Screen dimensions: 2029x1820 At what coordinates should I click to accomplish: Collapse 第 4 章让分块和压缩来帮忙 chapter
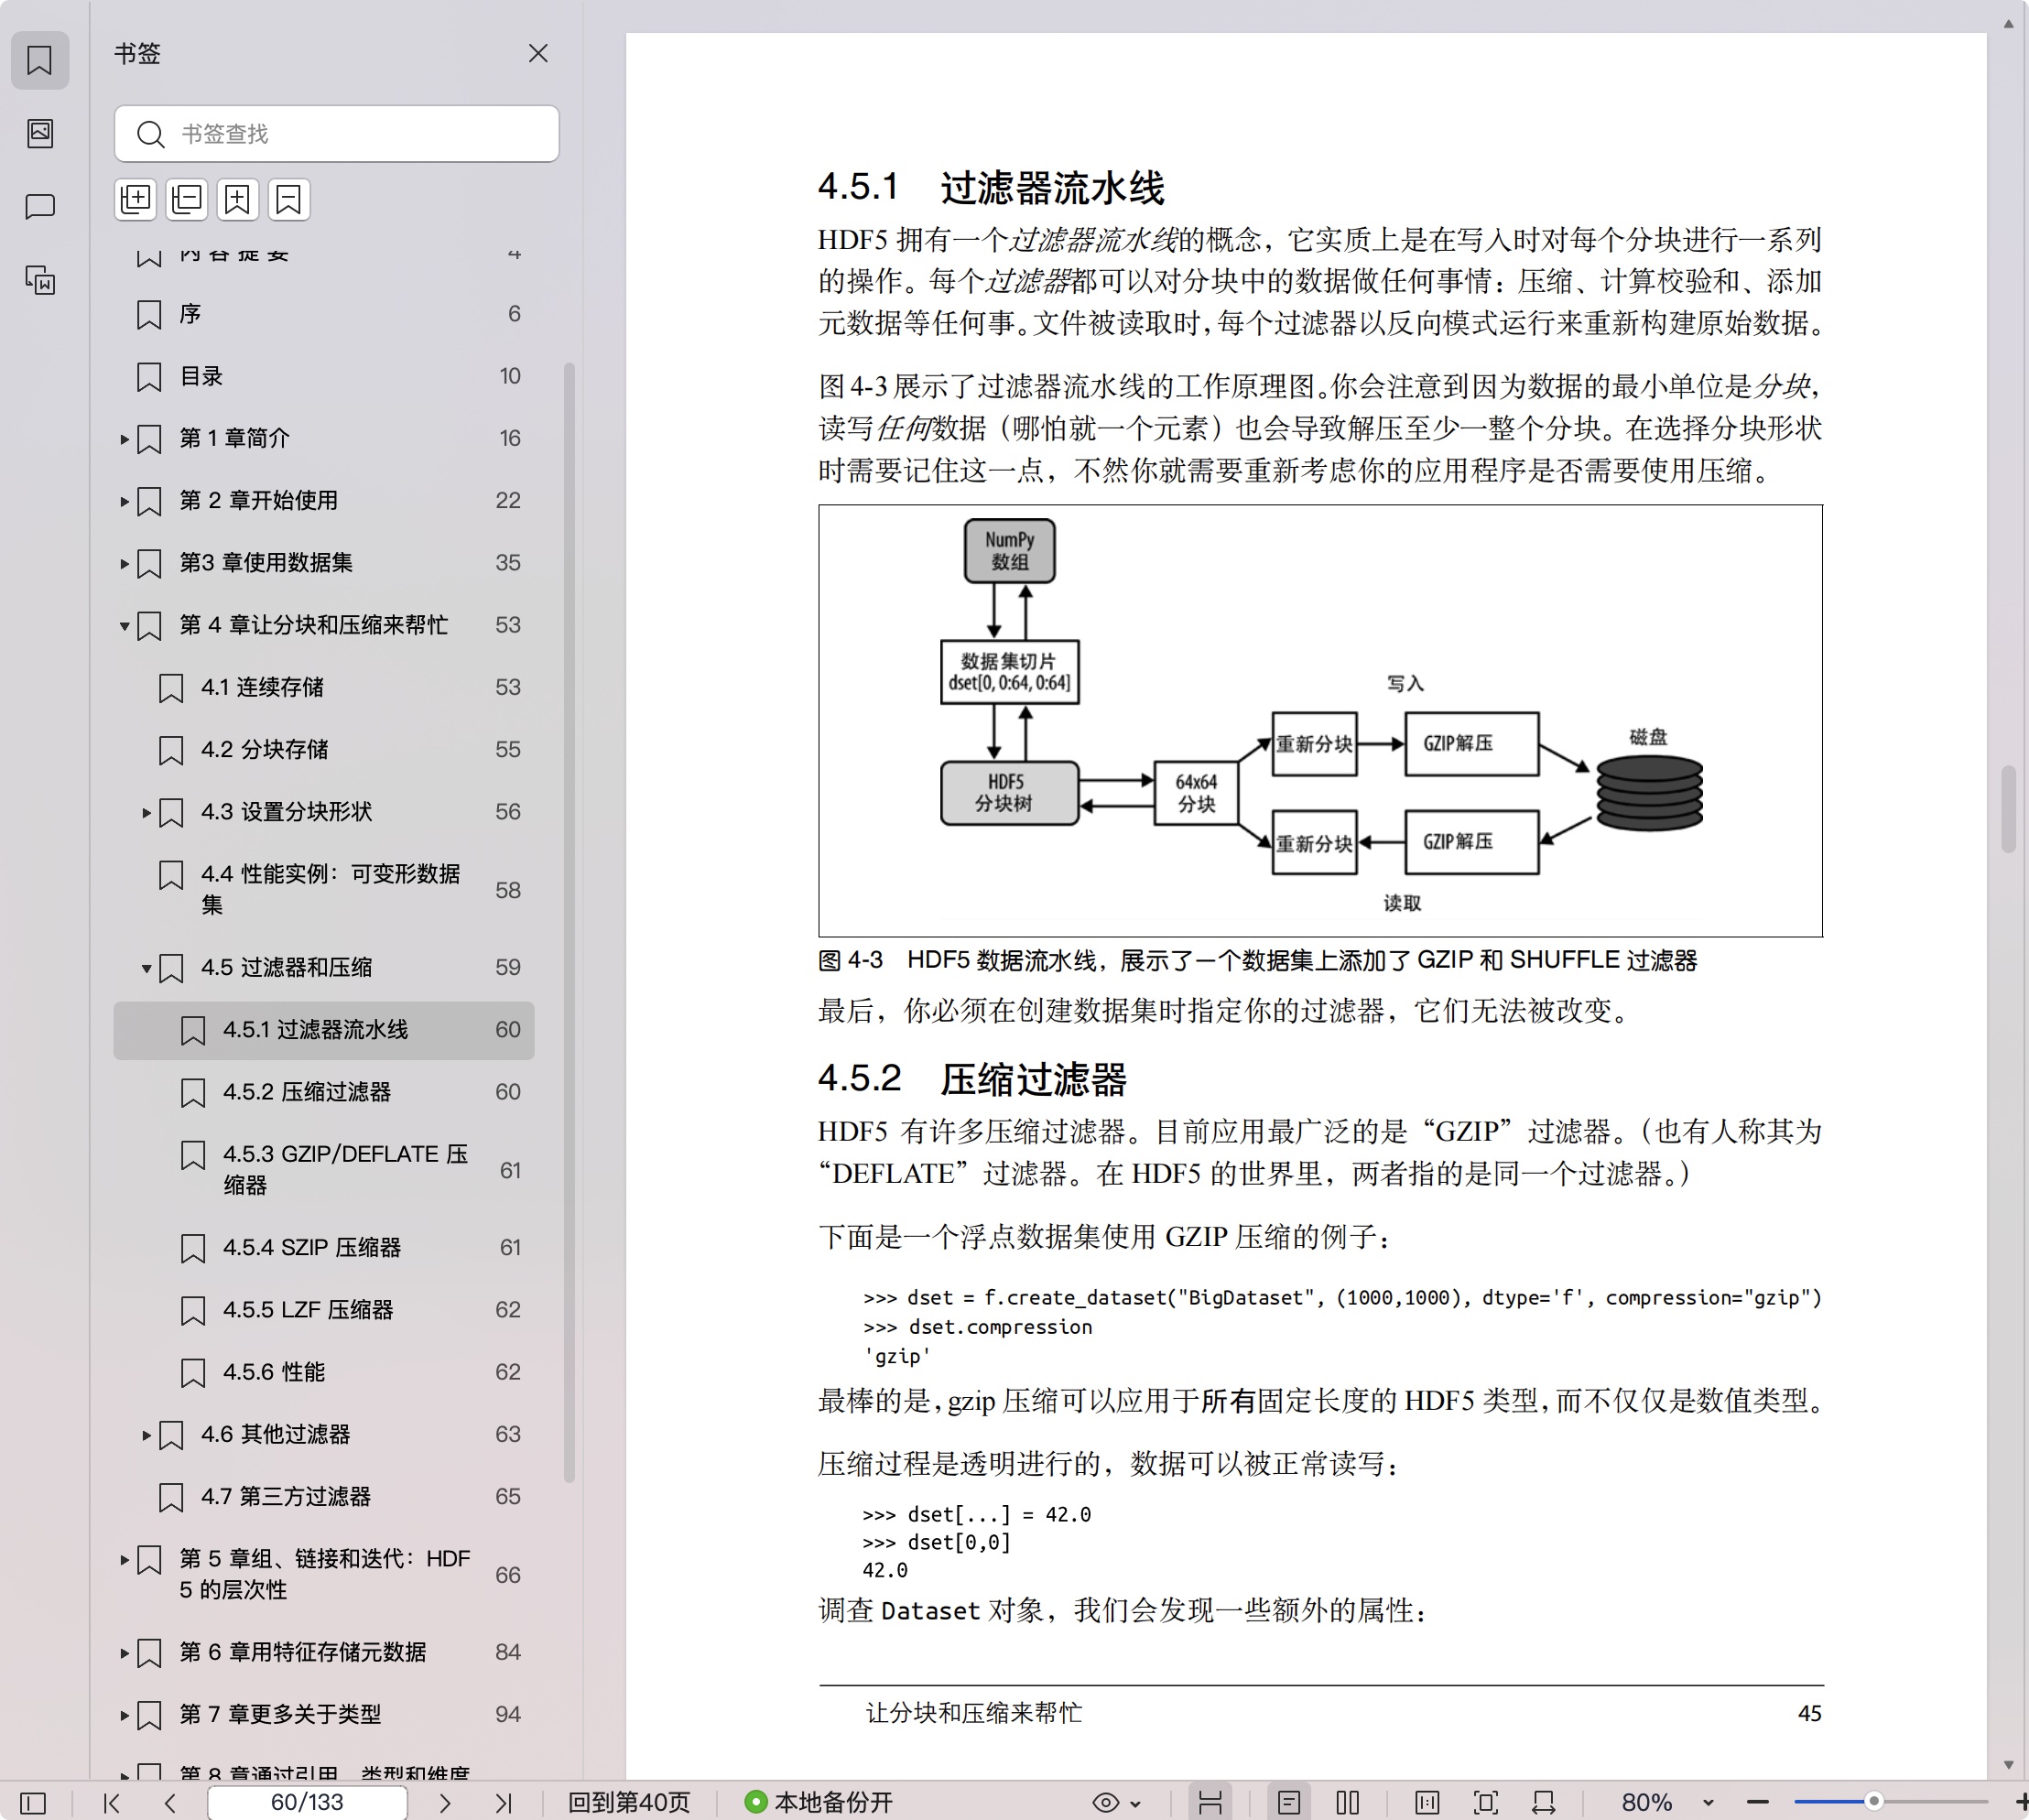pos(124,626)
